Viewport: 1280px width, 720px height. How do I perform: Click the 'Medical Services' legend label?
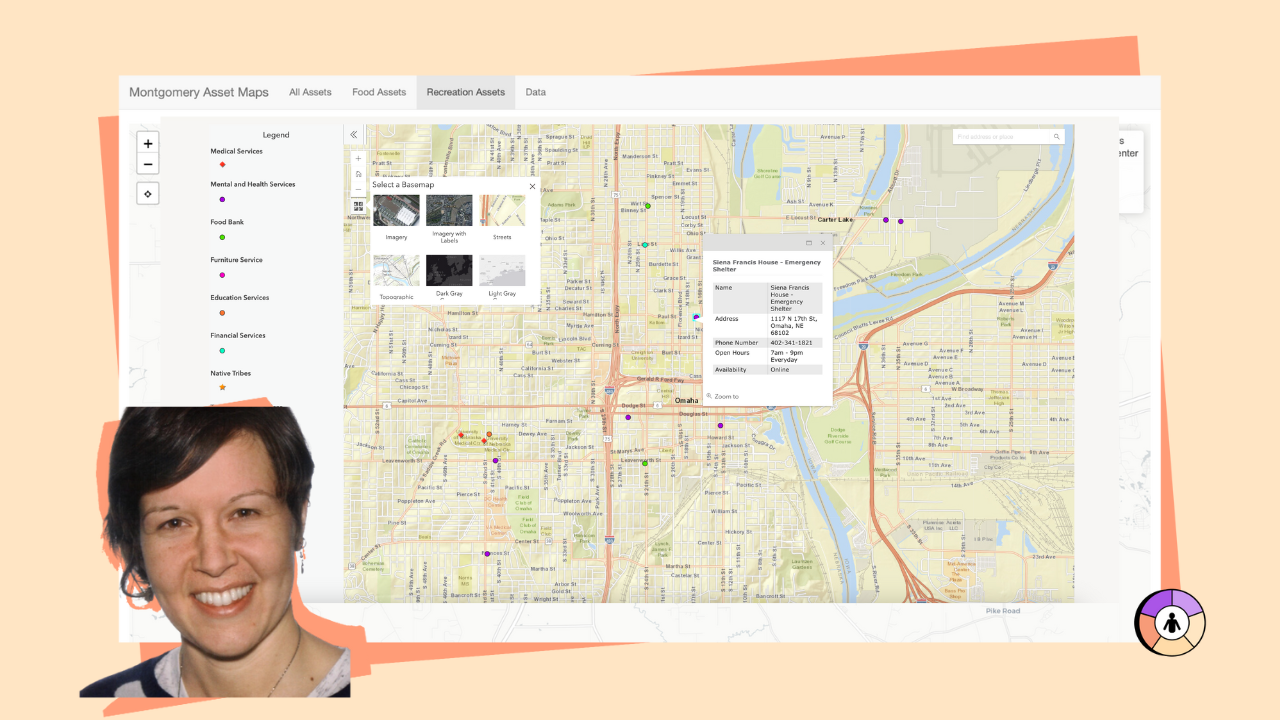236,152
